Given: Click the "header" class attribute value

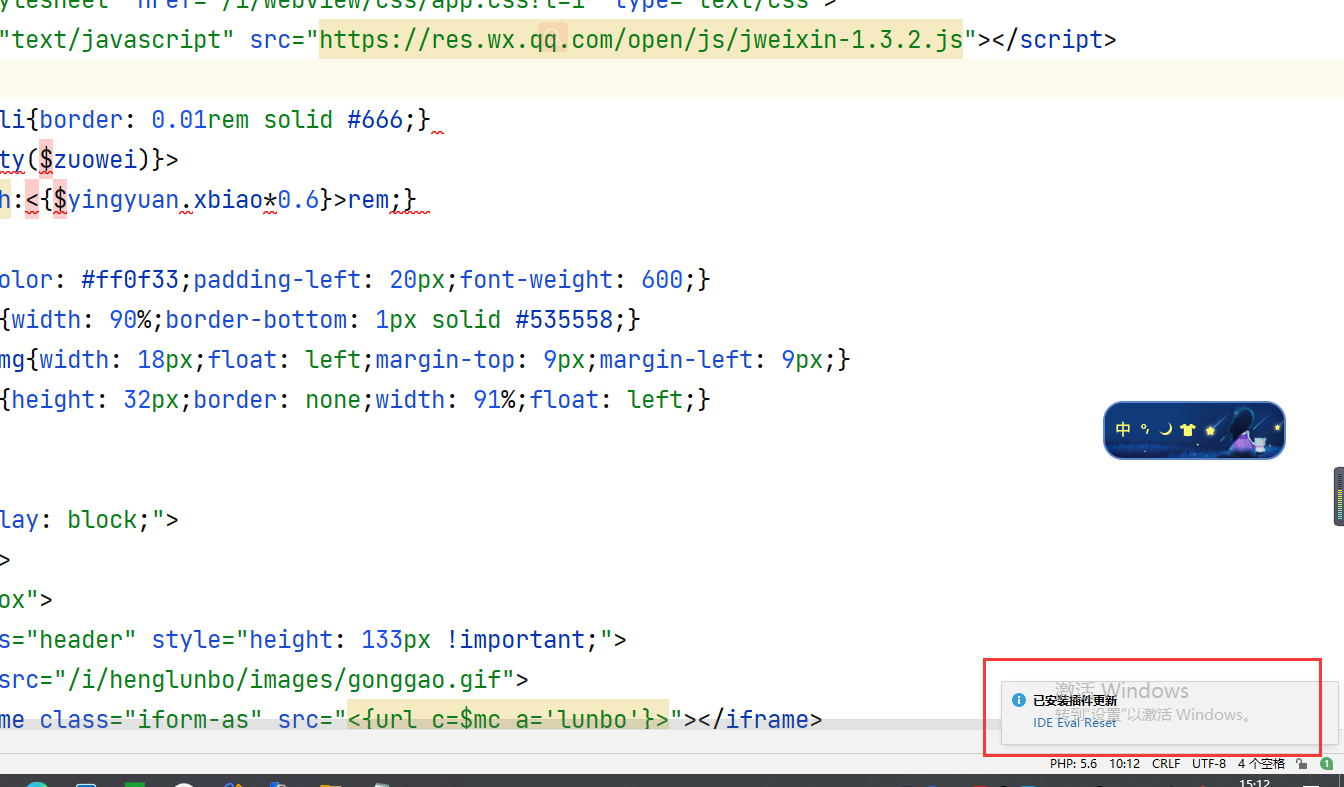Looking at the screenshot, I should (x=81, y=640).
